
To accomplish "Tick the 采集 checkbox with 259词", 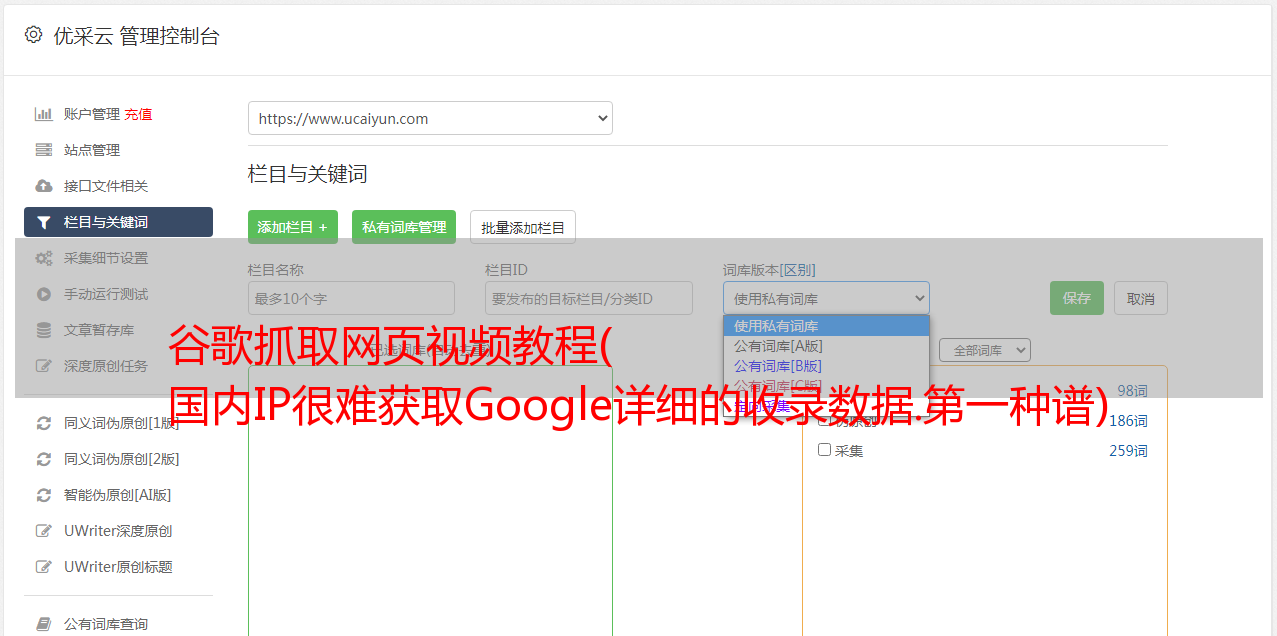I will [825, 450].
